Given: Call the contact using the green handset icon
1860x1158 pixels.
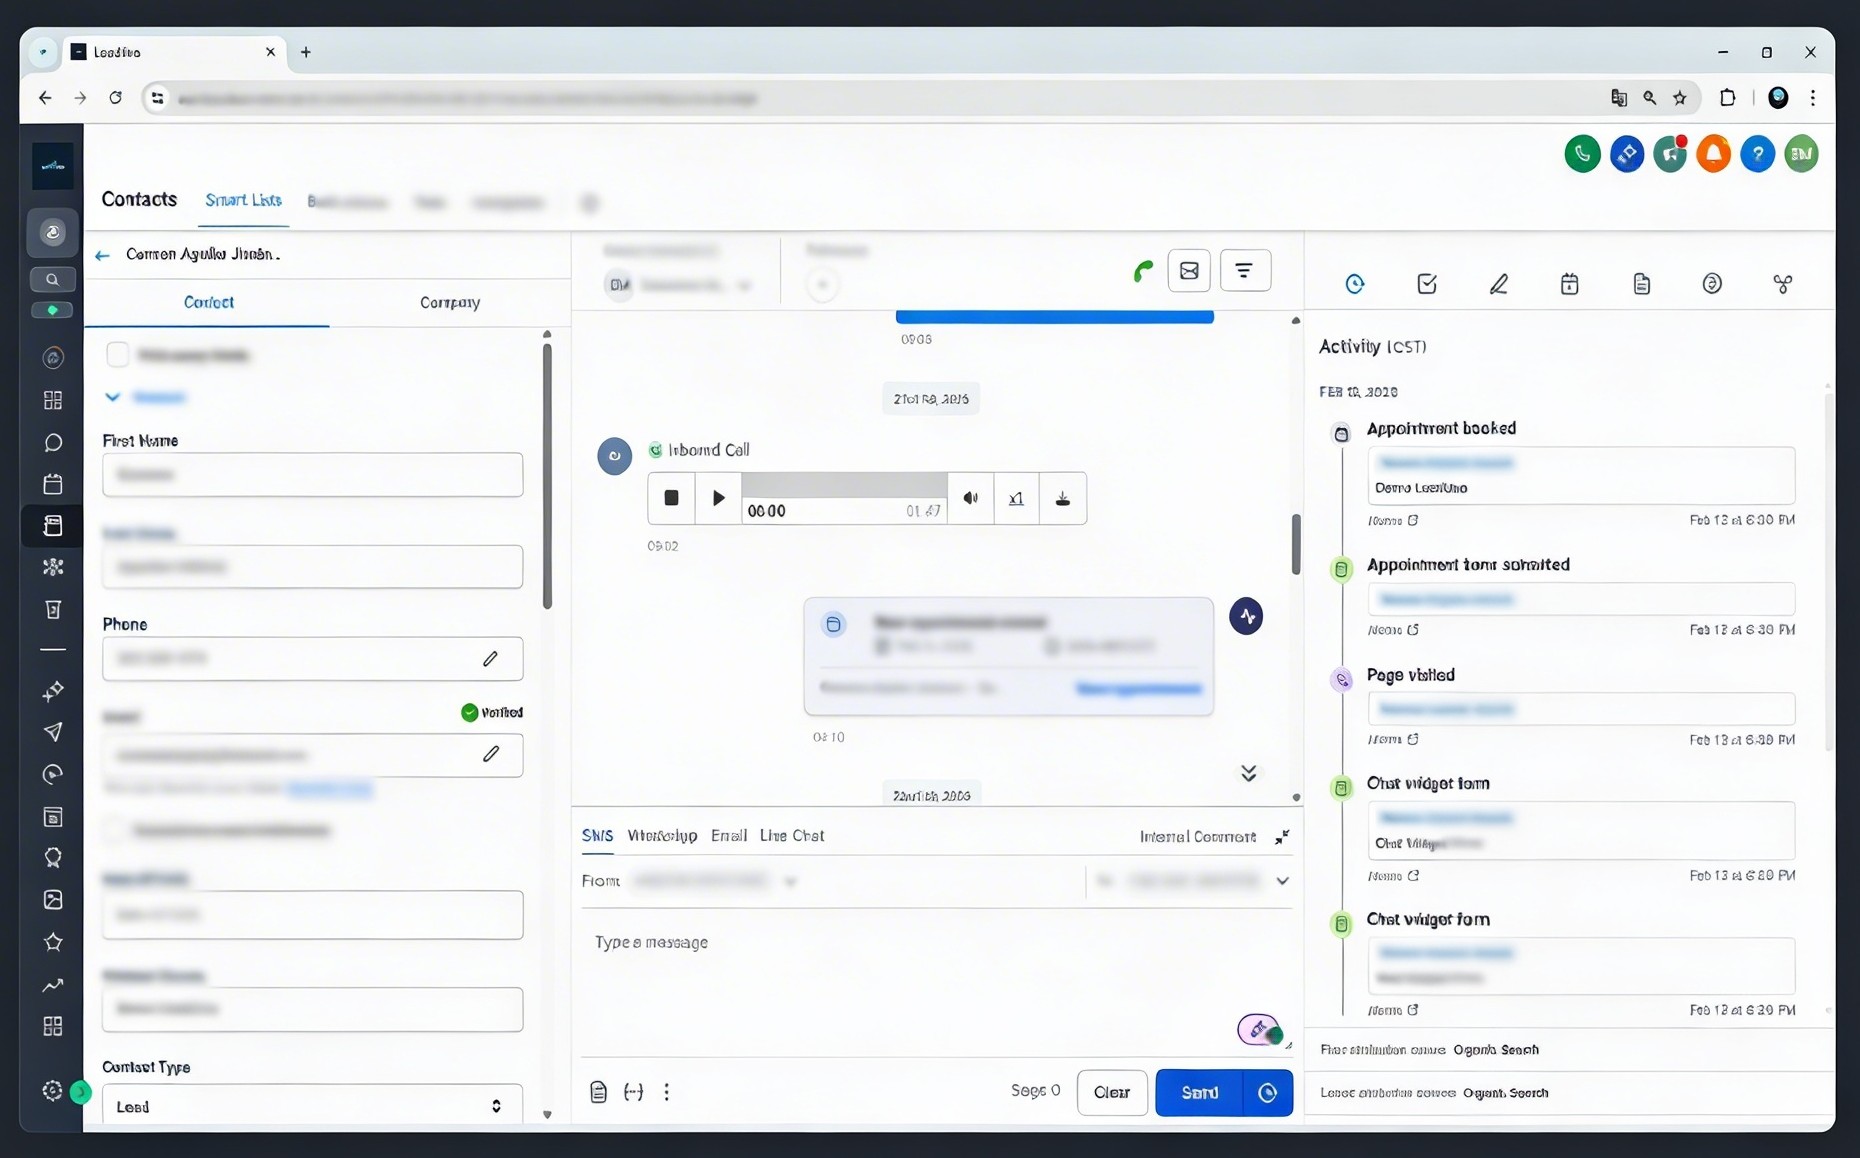Looking at the screenshot, I should coord(1143,271).
